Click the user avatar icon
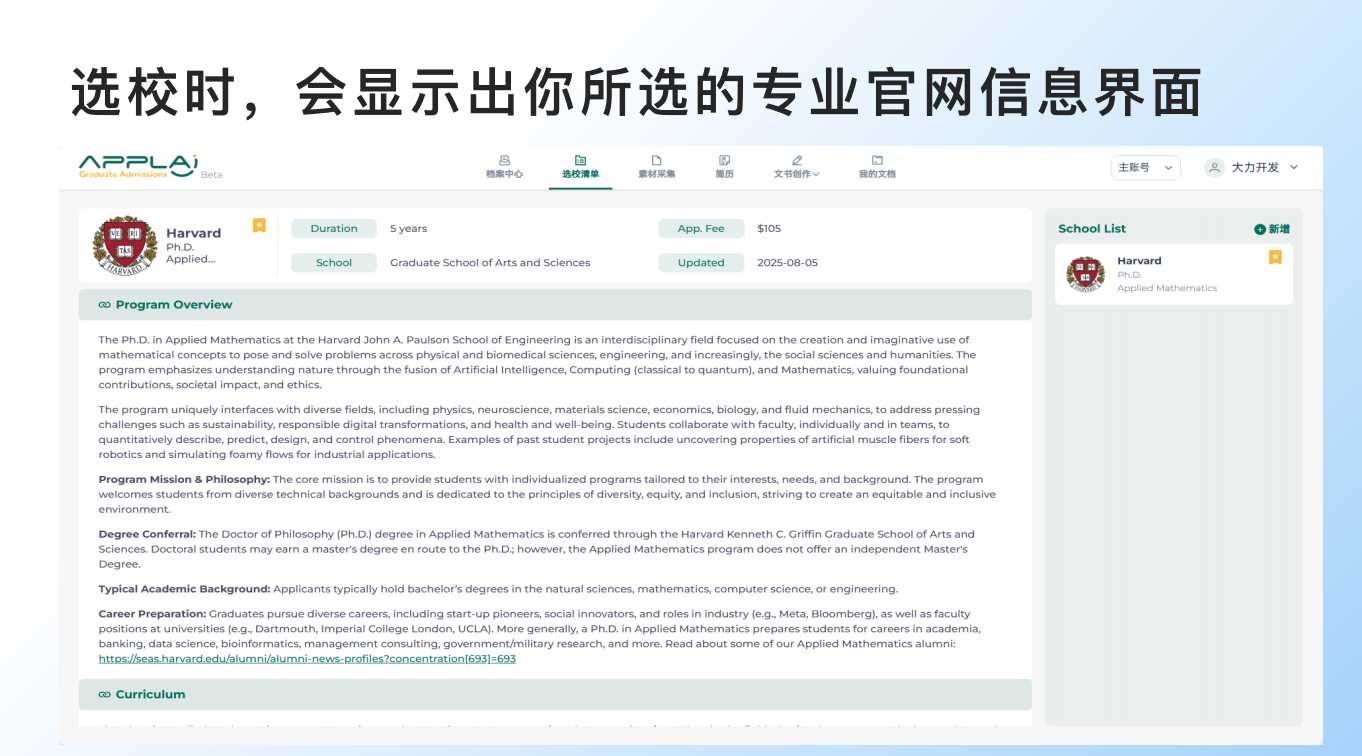The width and height of the screenshot is (1362, 756). click(1214, 168)
